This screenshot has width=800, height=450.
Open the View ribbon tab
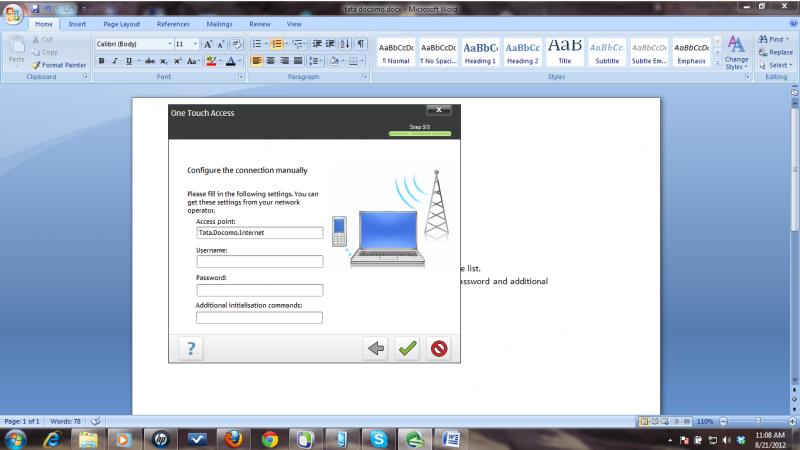(294, 24)
